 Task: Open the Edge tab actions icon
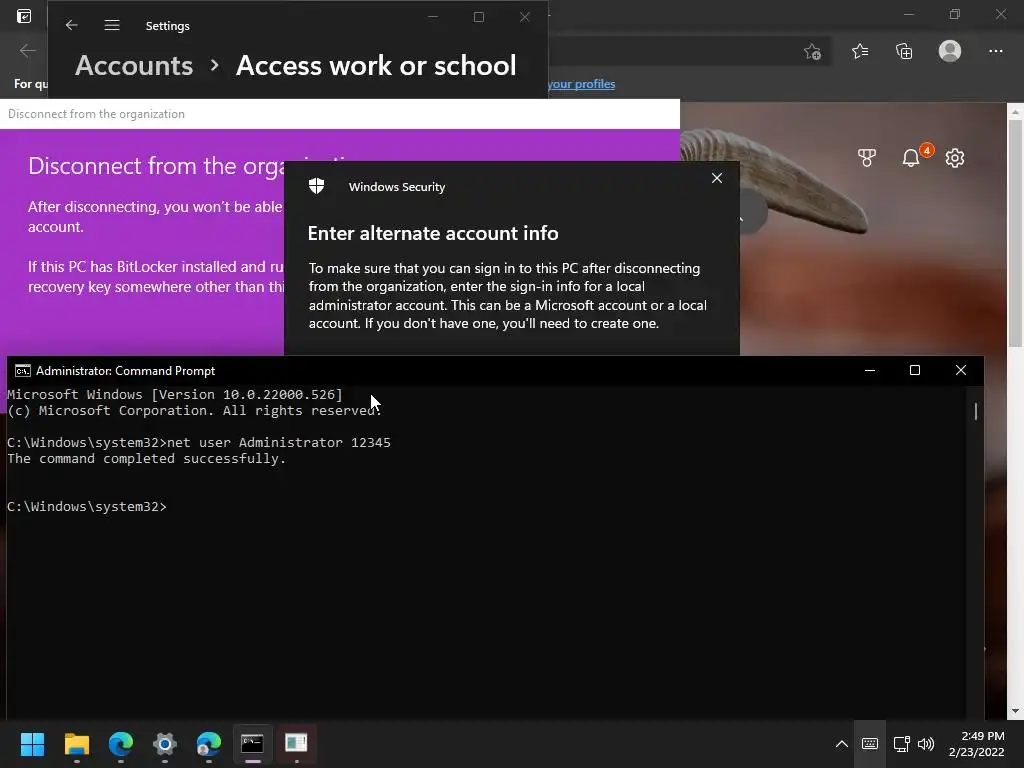24,16
